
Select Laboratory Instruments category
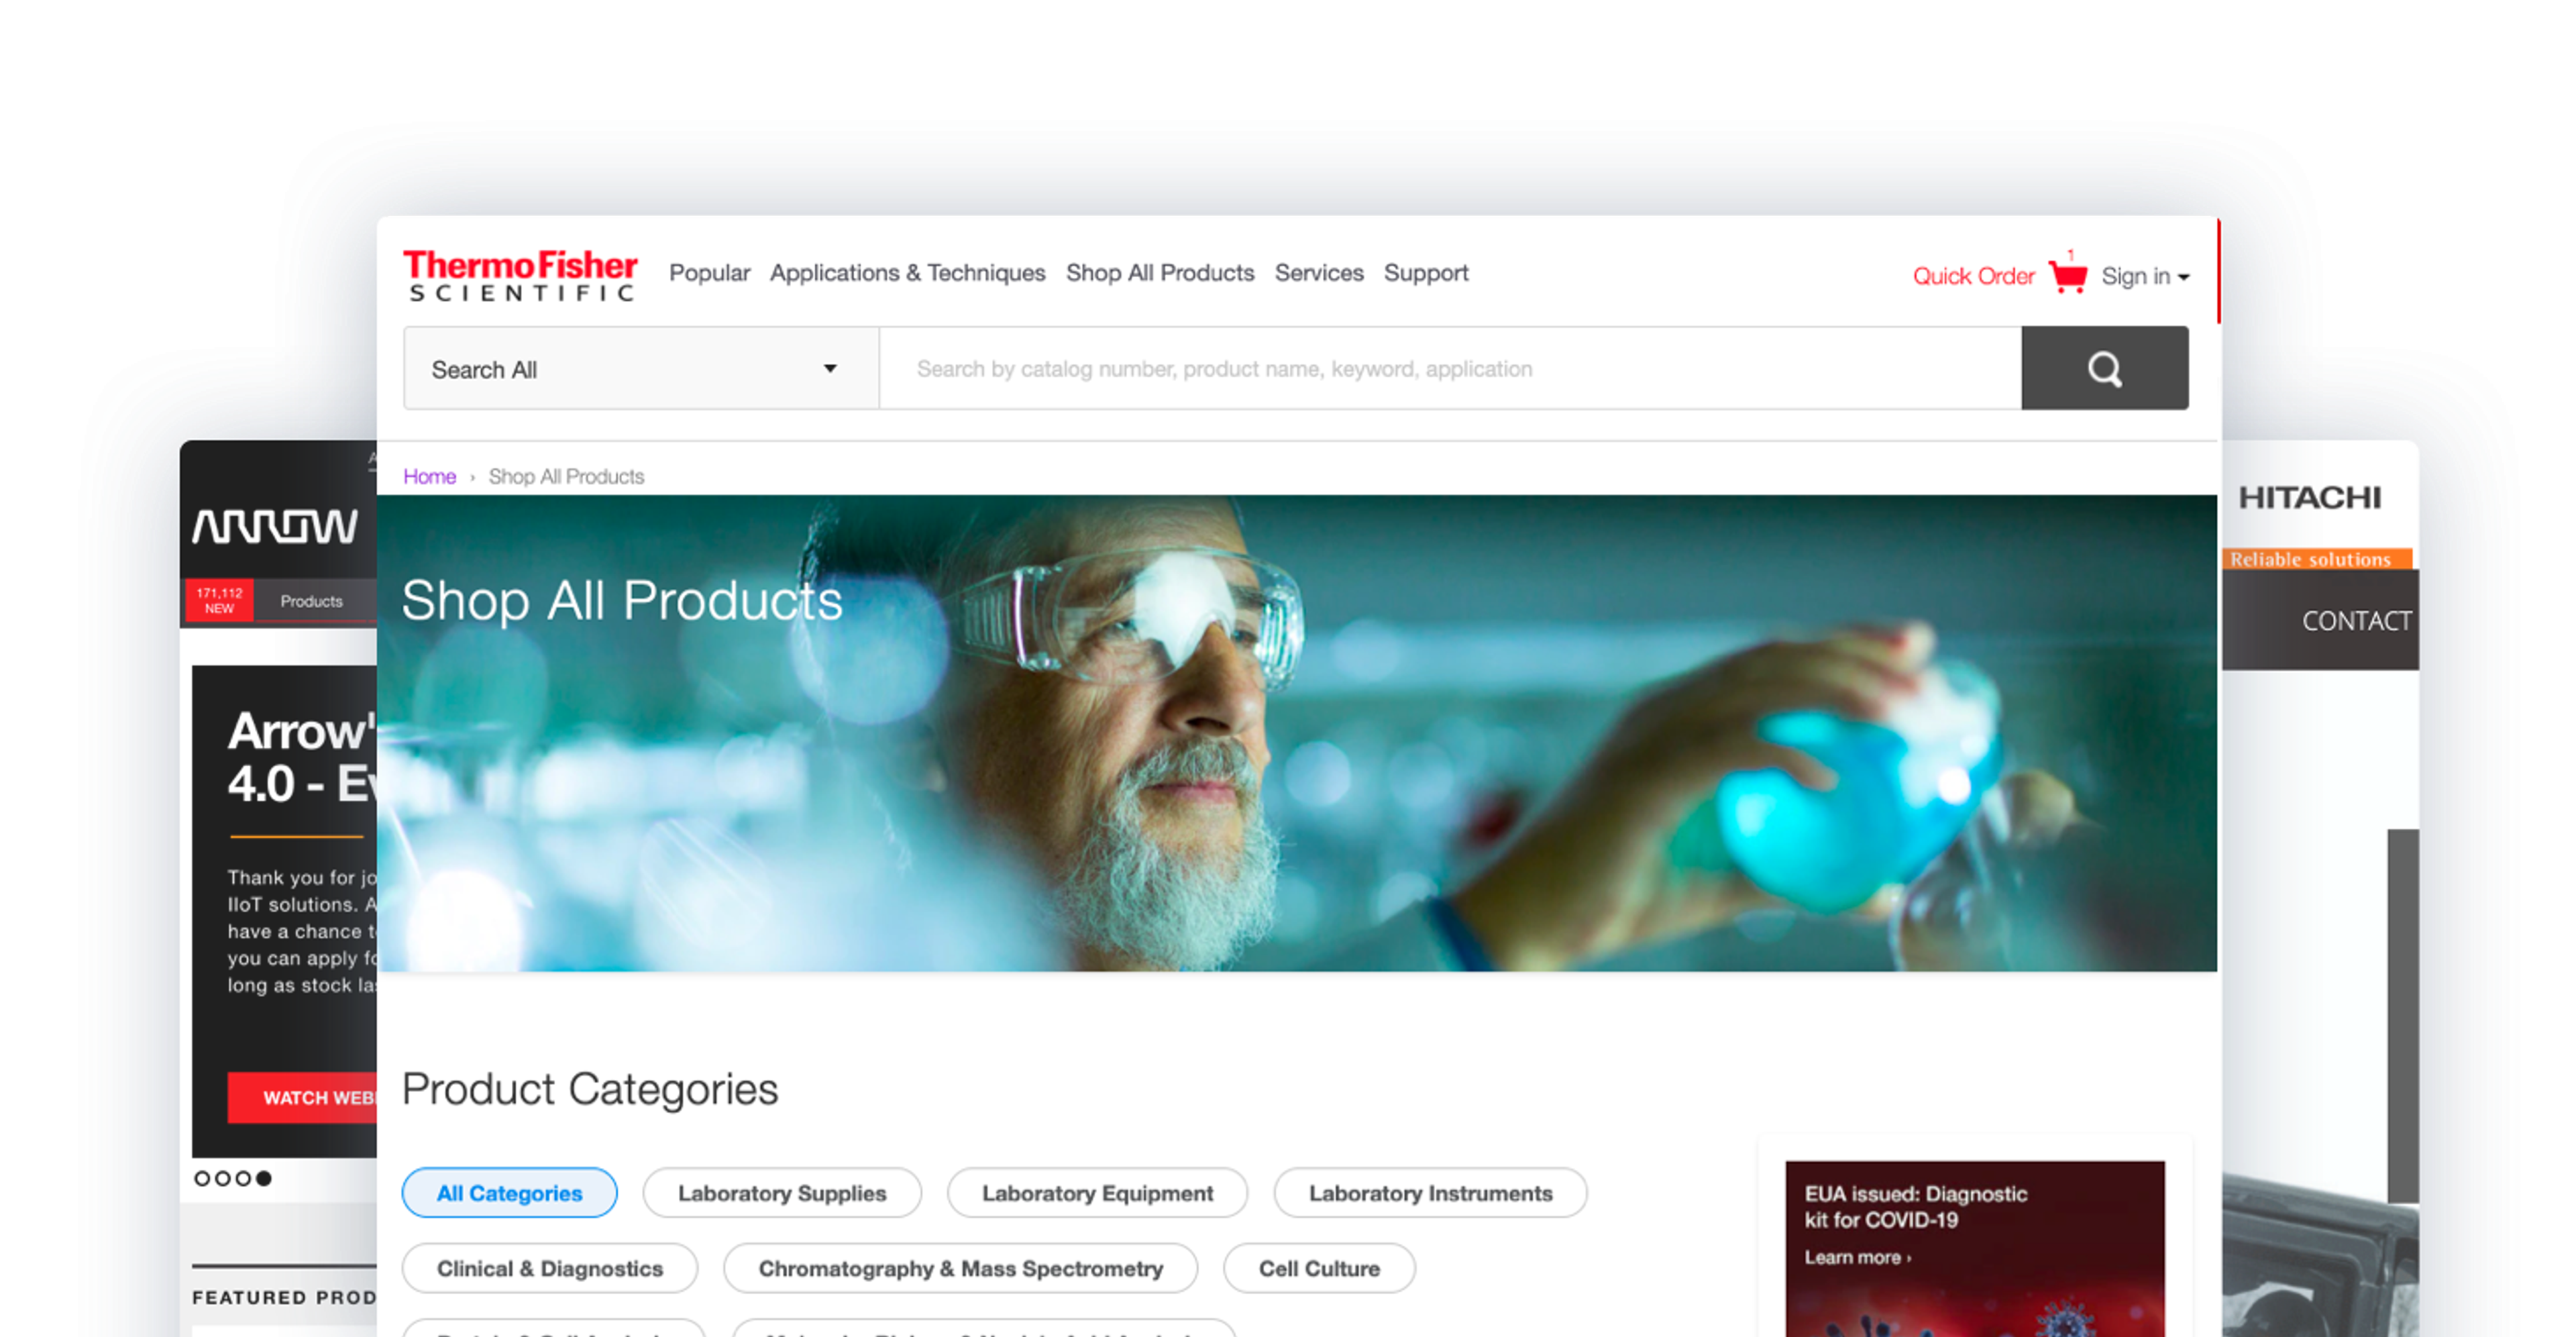point(1430,1193)
